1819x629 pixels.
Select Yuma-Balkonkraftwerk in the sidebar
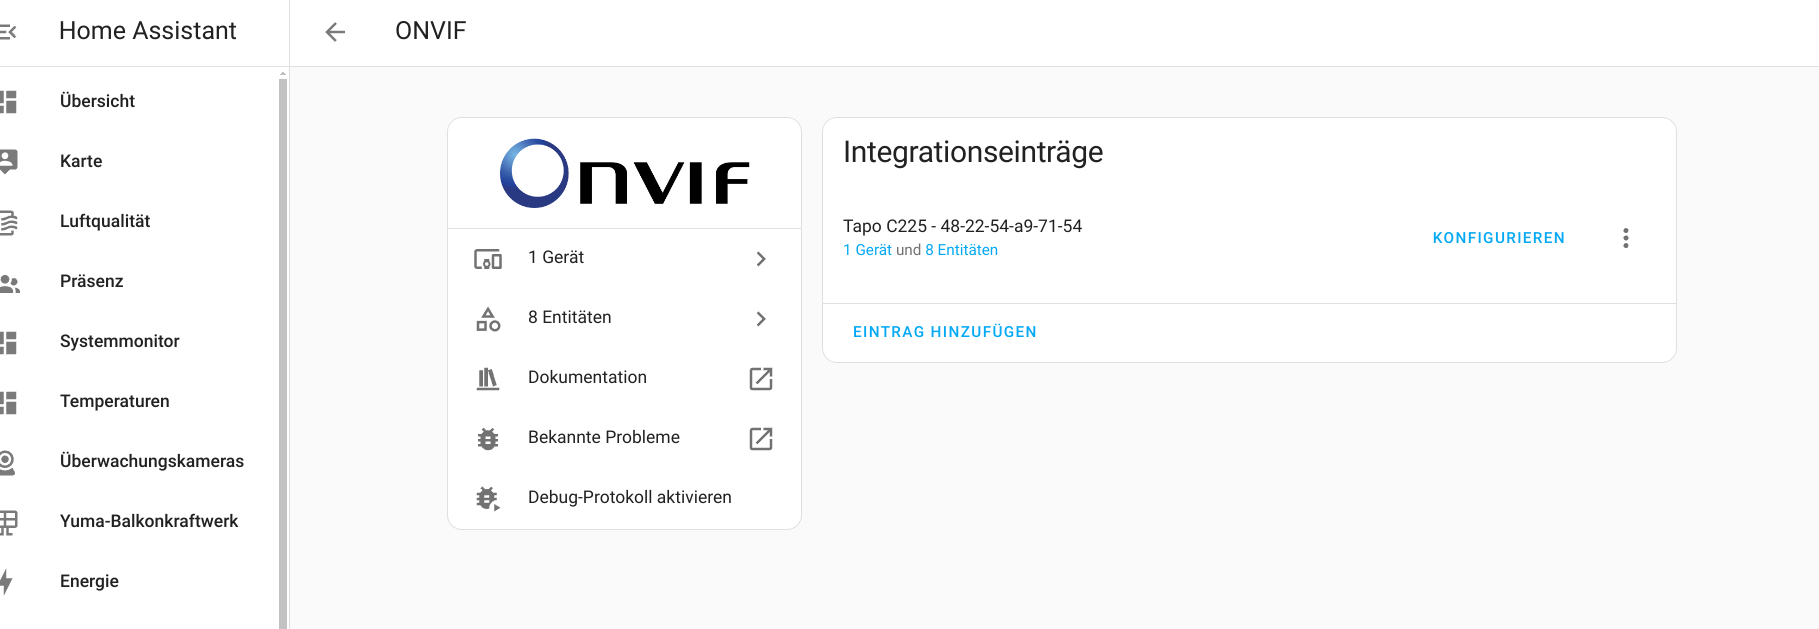click(x=148, y=521)
